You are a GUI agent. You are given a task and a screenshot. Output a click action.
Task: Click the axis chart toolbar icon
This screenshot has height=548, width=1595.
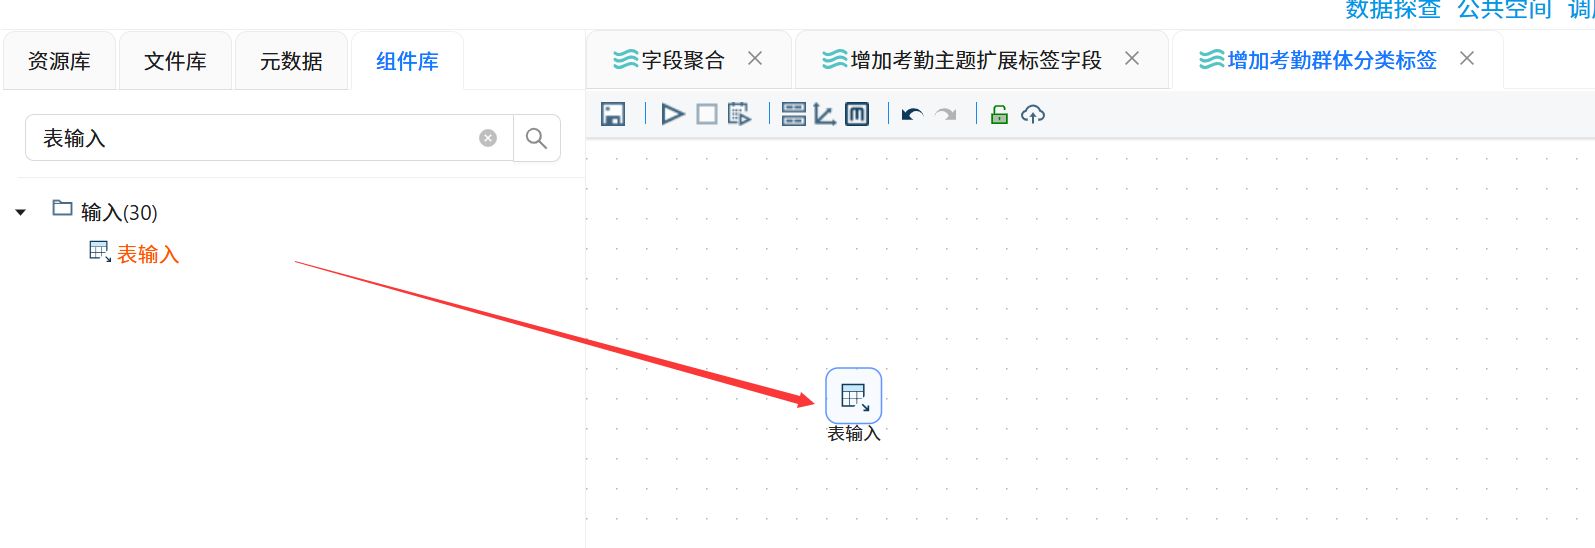click(825, 114)
